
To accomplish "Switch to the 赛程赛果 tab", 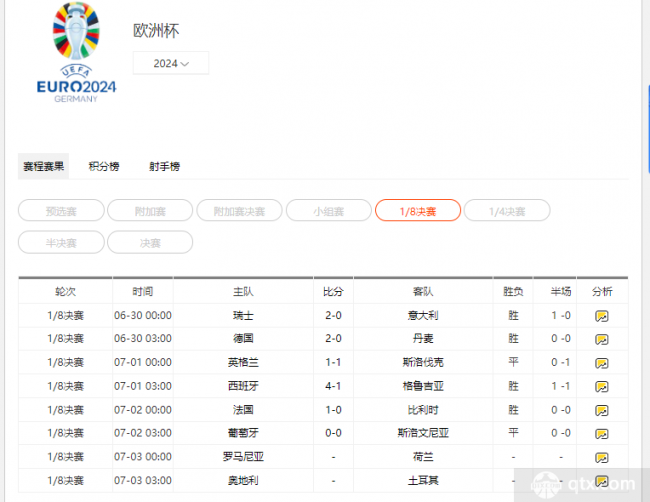I will coord(44,167).
